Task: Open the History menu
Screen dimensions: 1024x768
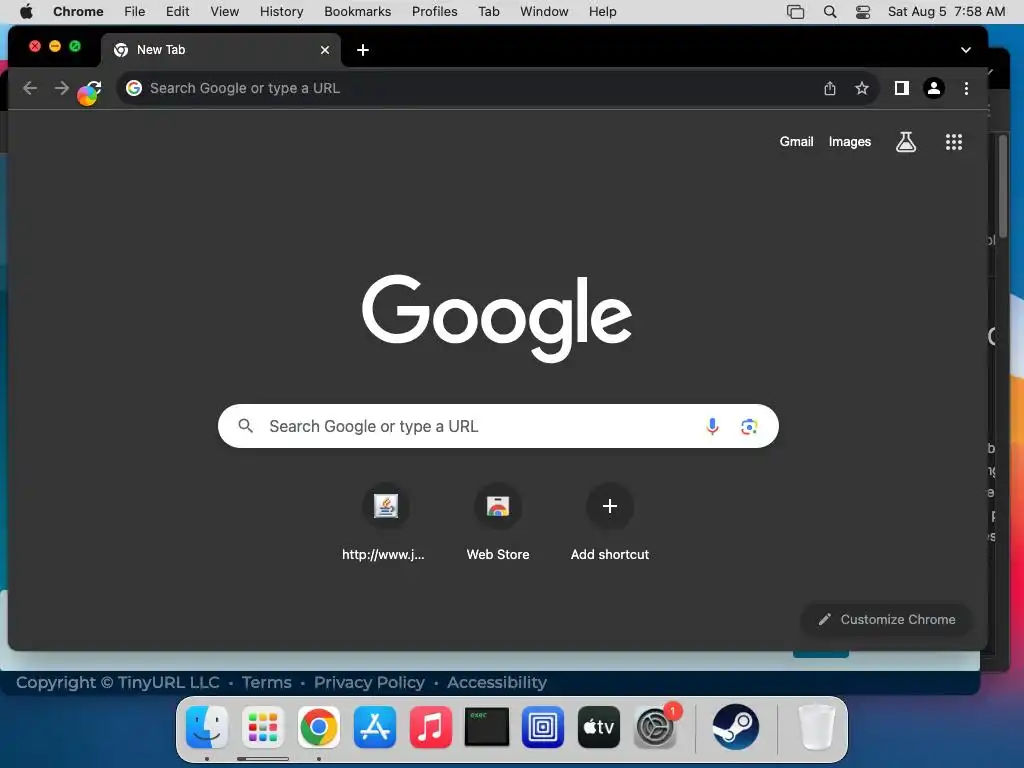Action: [x=281, y=12]
